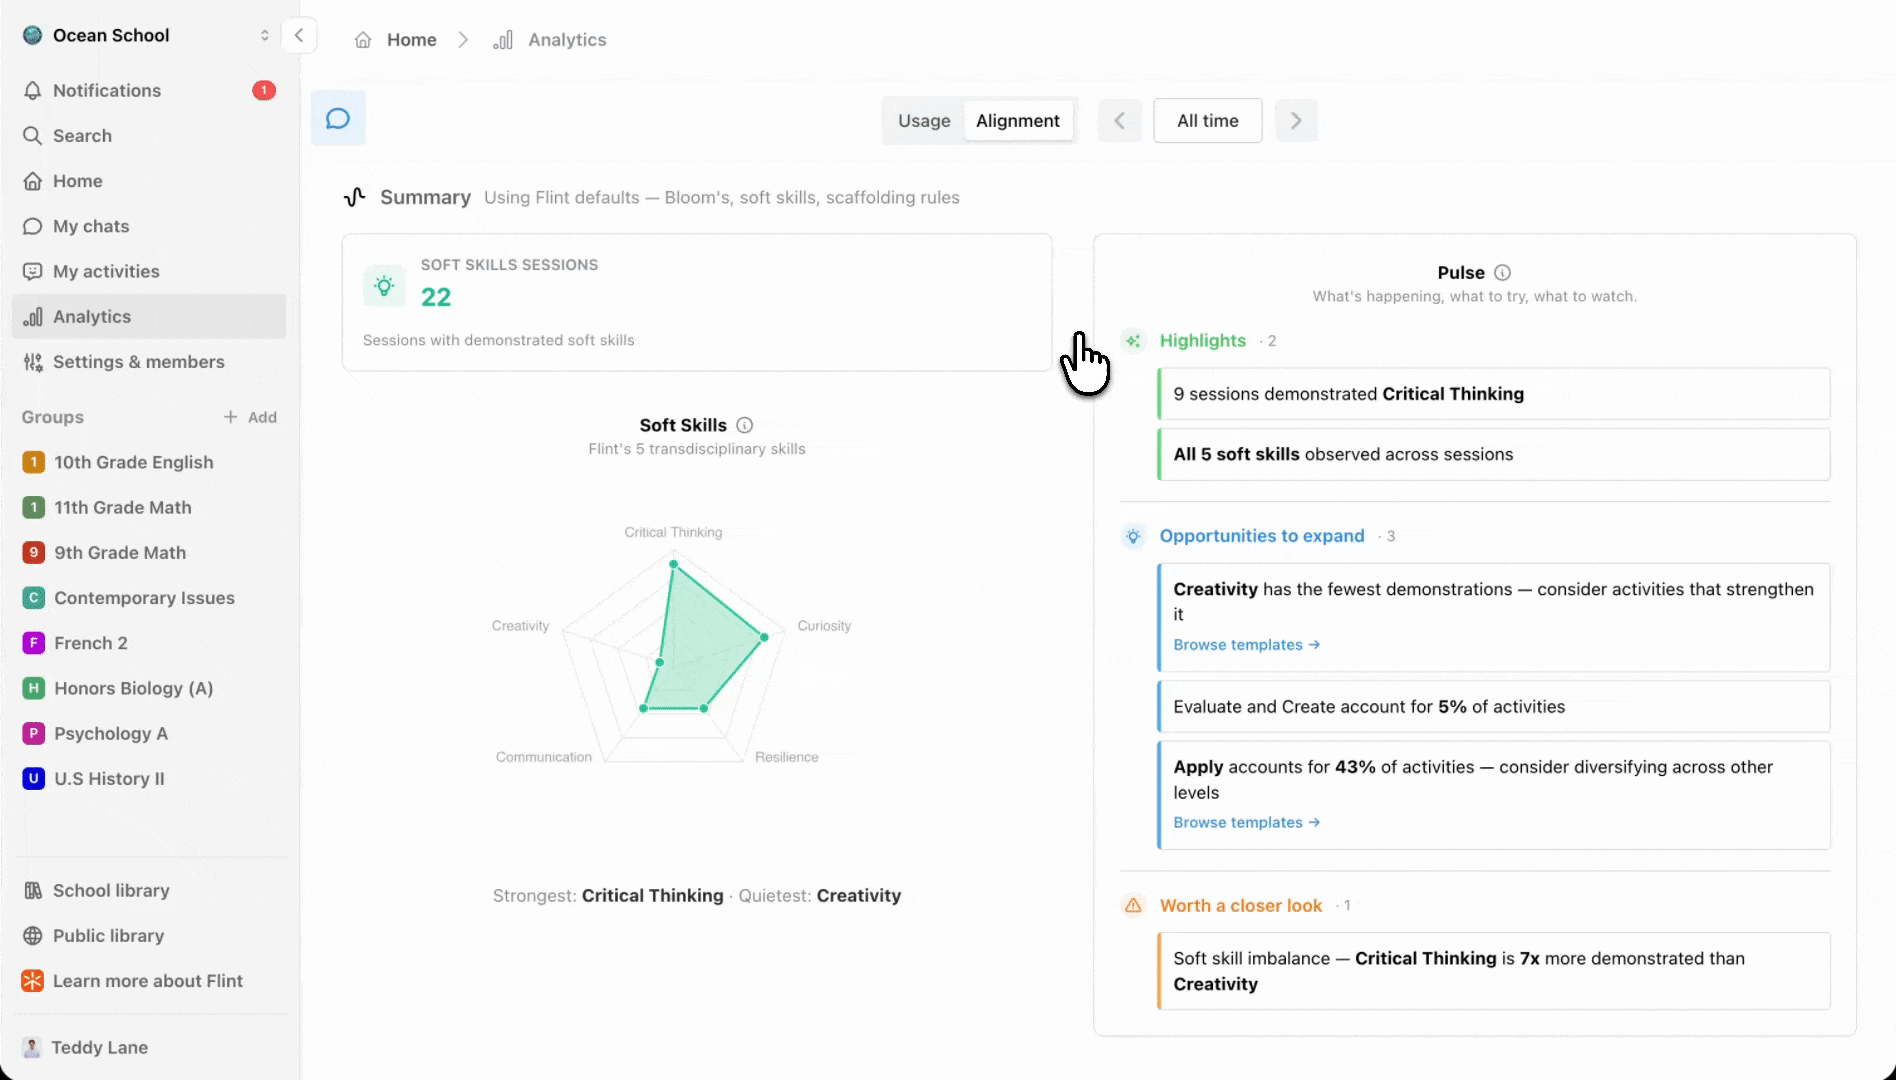Viewport: 1896px width, 1080px height.
Task: Click the My activities icon
Action: (x=33, y=271)
